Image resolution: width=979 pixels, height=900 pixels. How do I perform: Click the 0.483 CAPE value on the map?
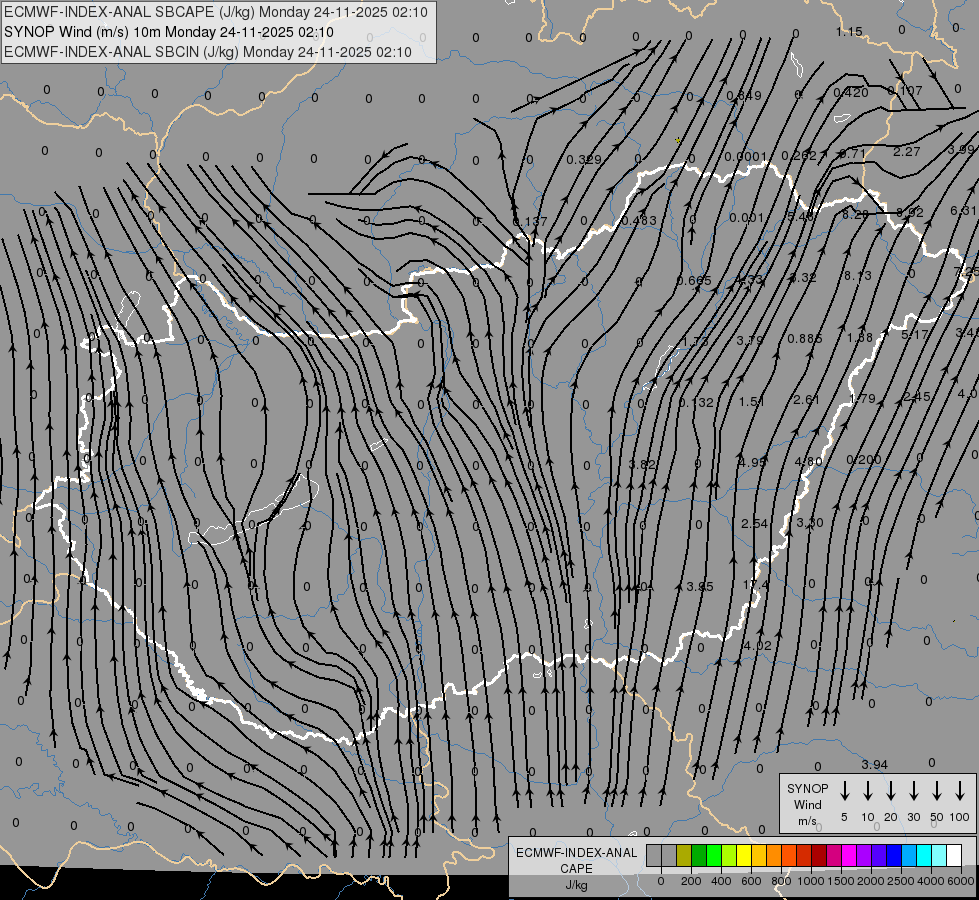tap(639, 220)
